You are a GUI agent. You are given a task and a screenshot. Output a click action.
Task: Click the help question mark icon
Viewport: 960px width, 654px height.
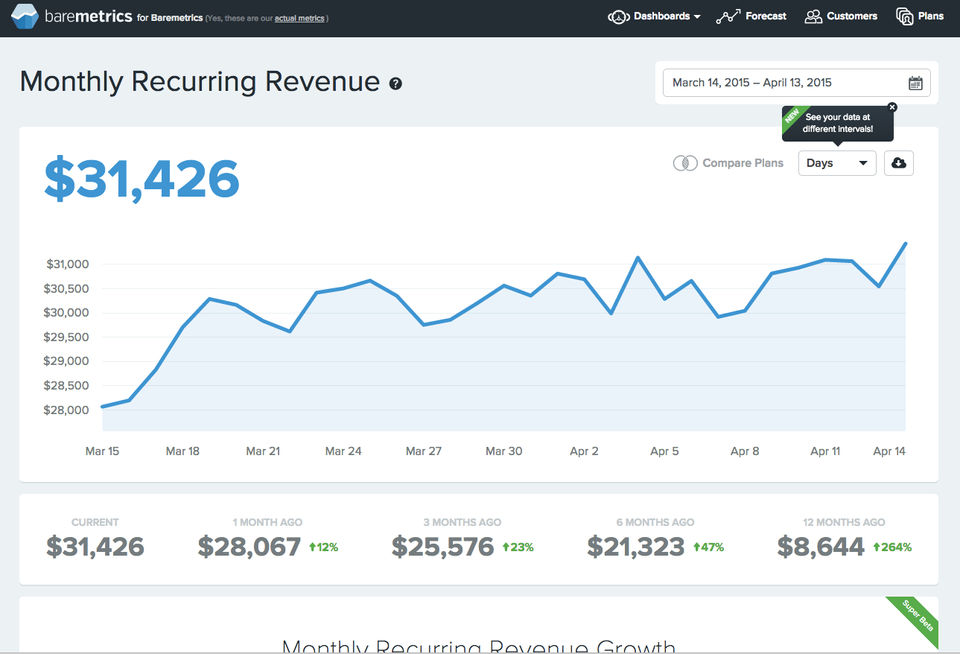pyautogui.click(x=396, y=84)
